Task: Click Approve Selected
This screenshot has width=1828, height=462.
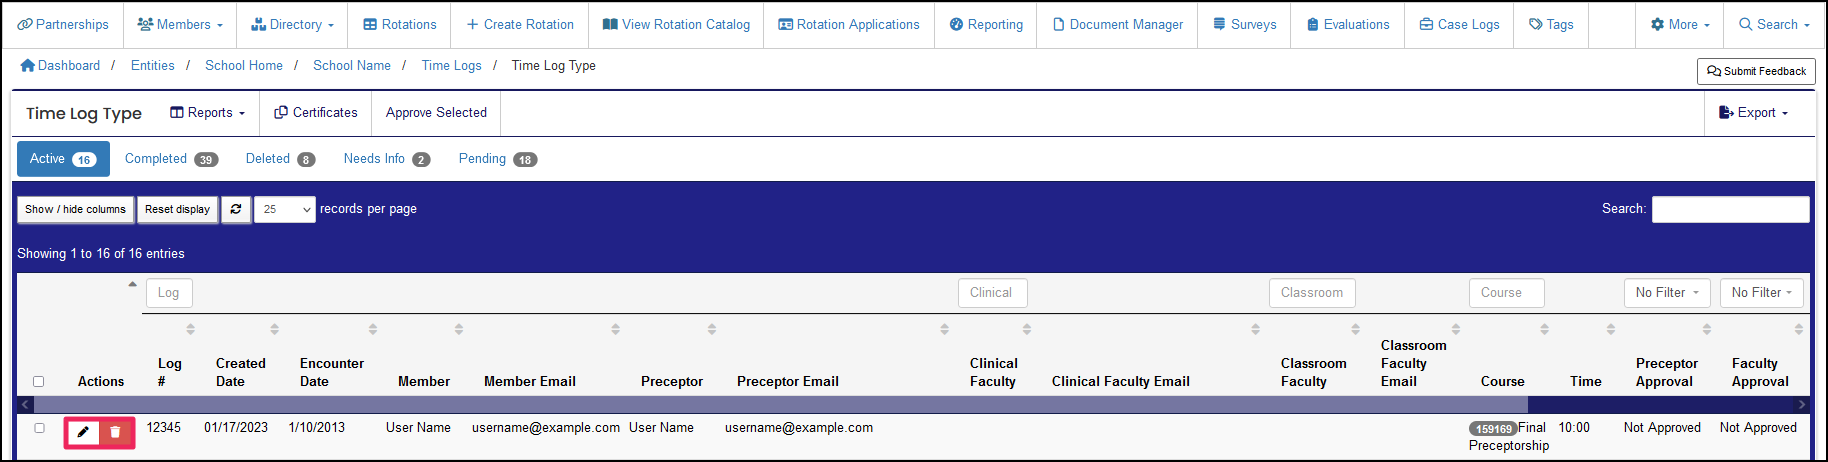Action: pos(436,113)
